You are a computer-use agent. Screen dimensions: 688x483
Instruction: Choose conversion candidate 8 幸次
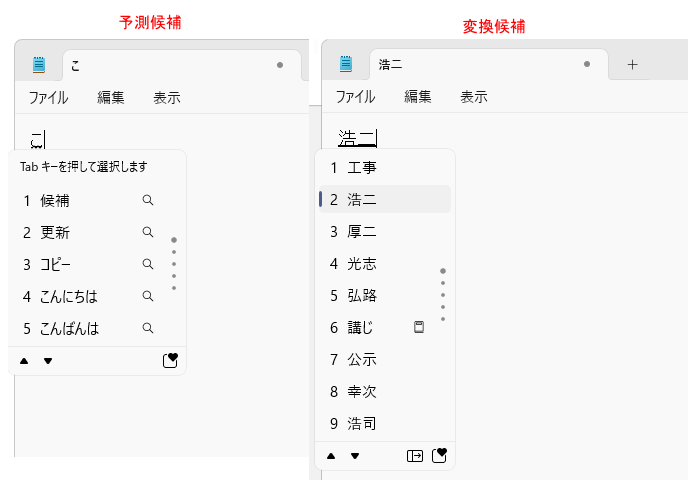(x=385, y=391)
